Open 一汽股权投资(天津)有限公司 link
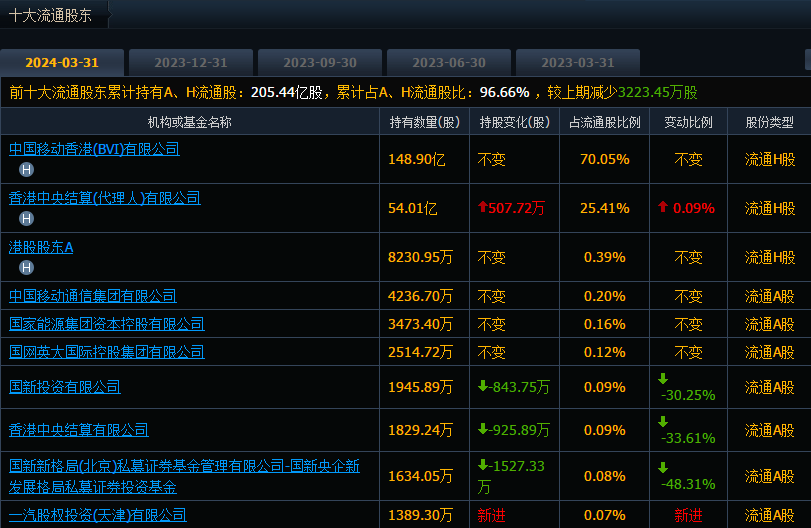Image resolution: width=811 pixels, height=528 pixels. click(98, 515)
